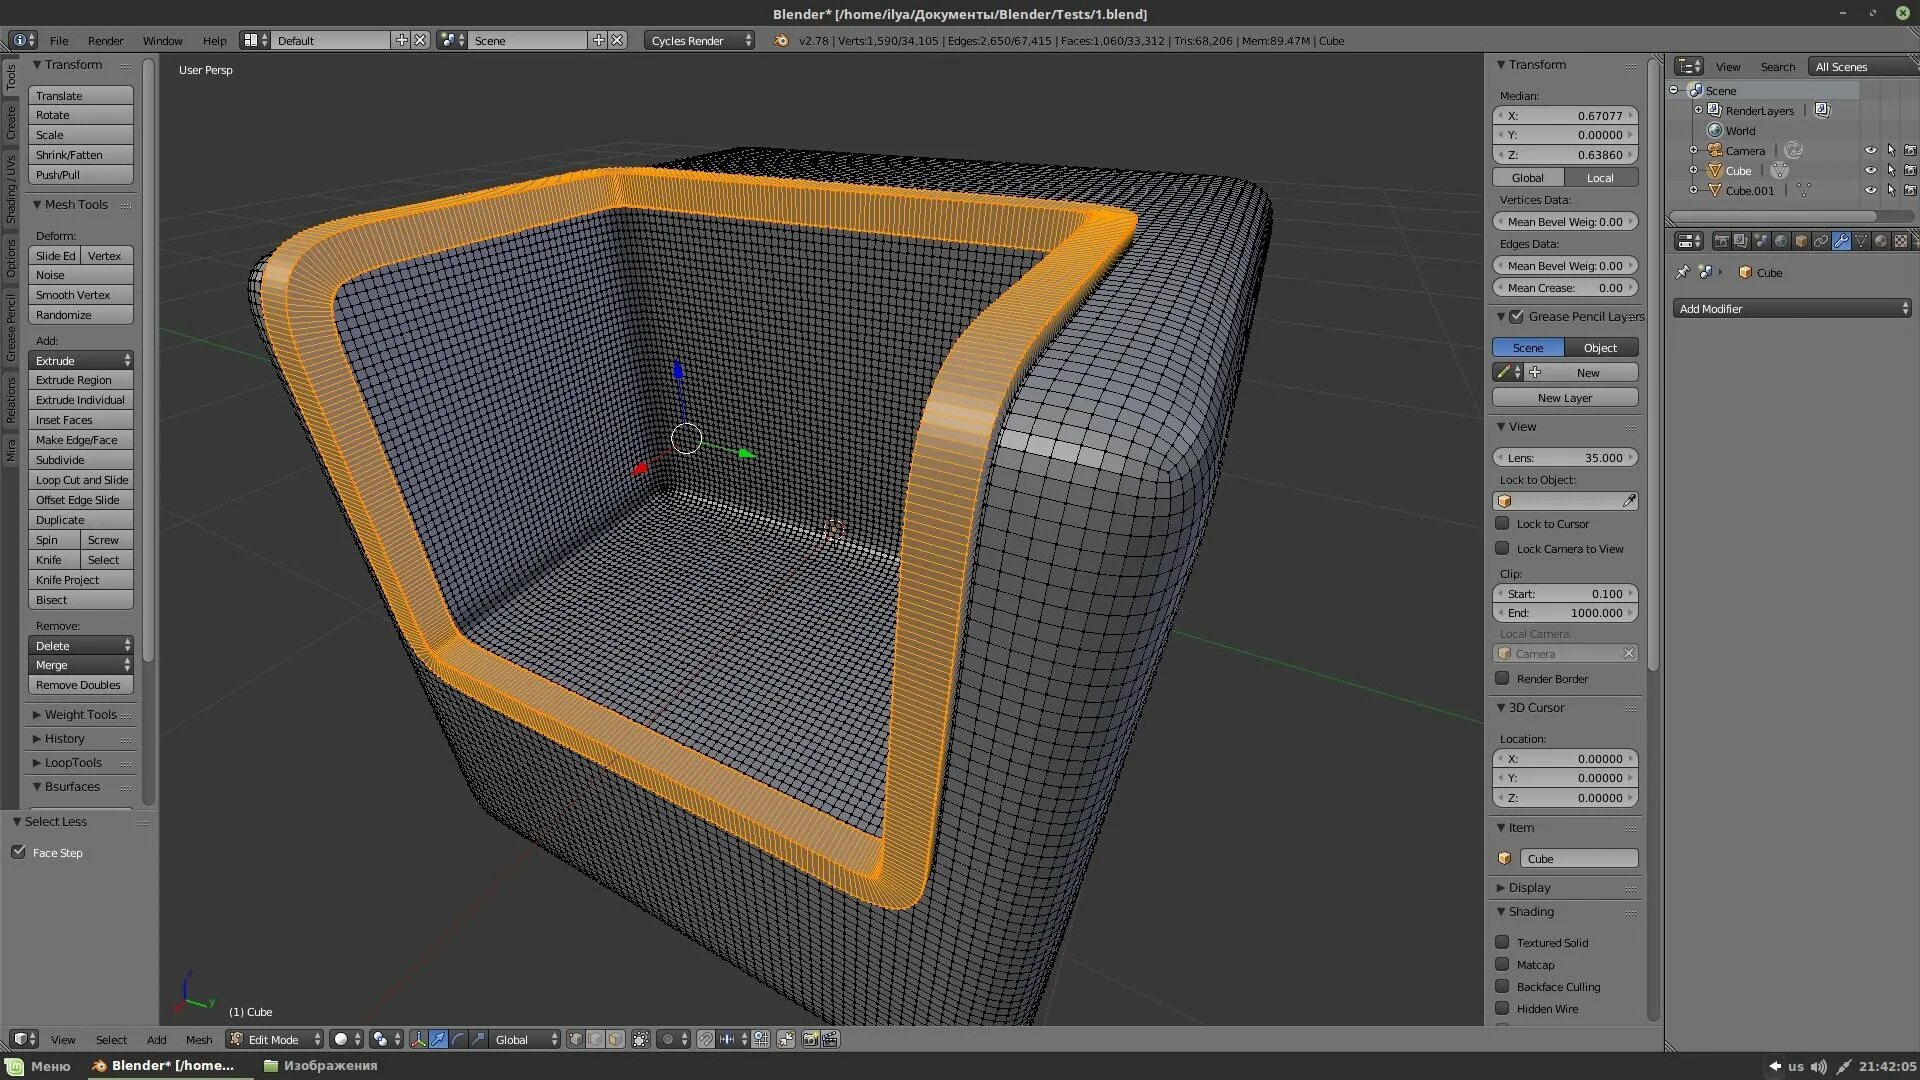
Task: Open the Modifiers properties tab (wrench)
Action: coord(1841,241)
